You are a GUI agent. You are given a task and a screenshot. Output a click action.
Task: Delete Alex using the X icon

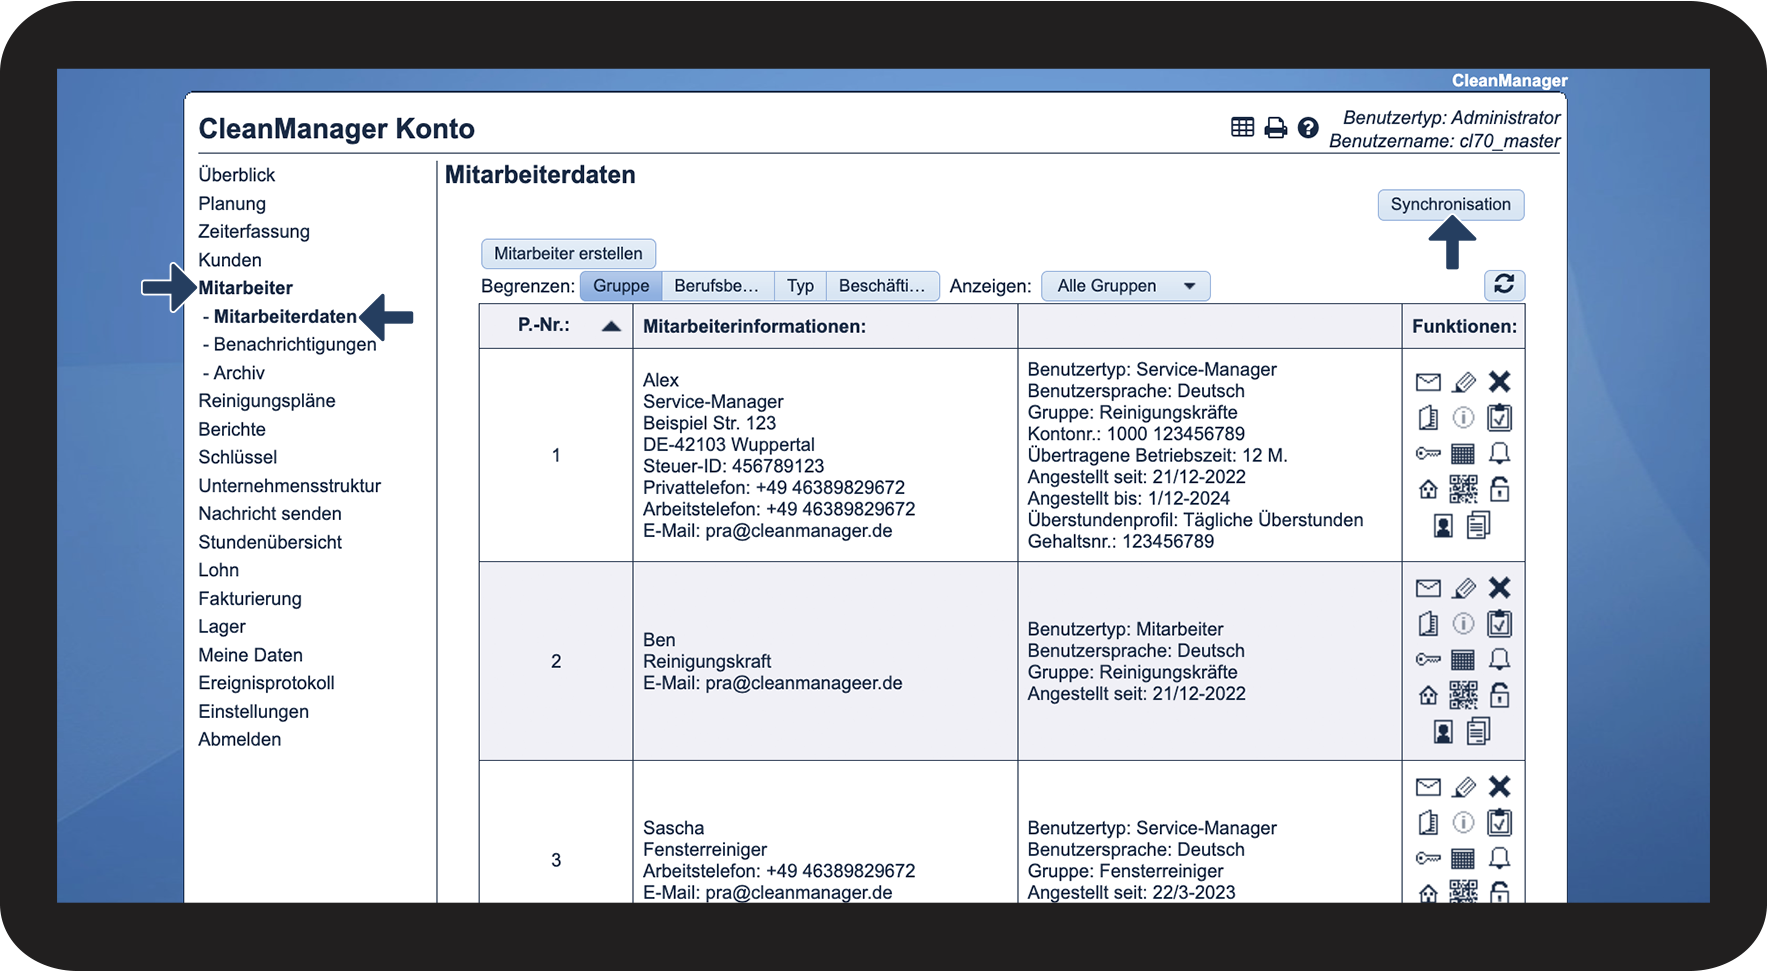click(x=1499, y=382)
